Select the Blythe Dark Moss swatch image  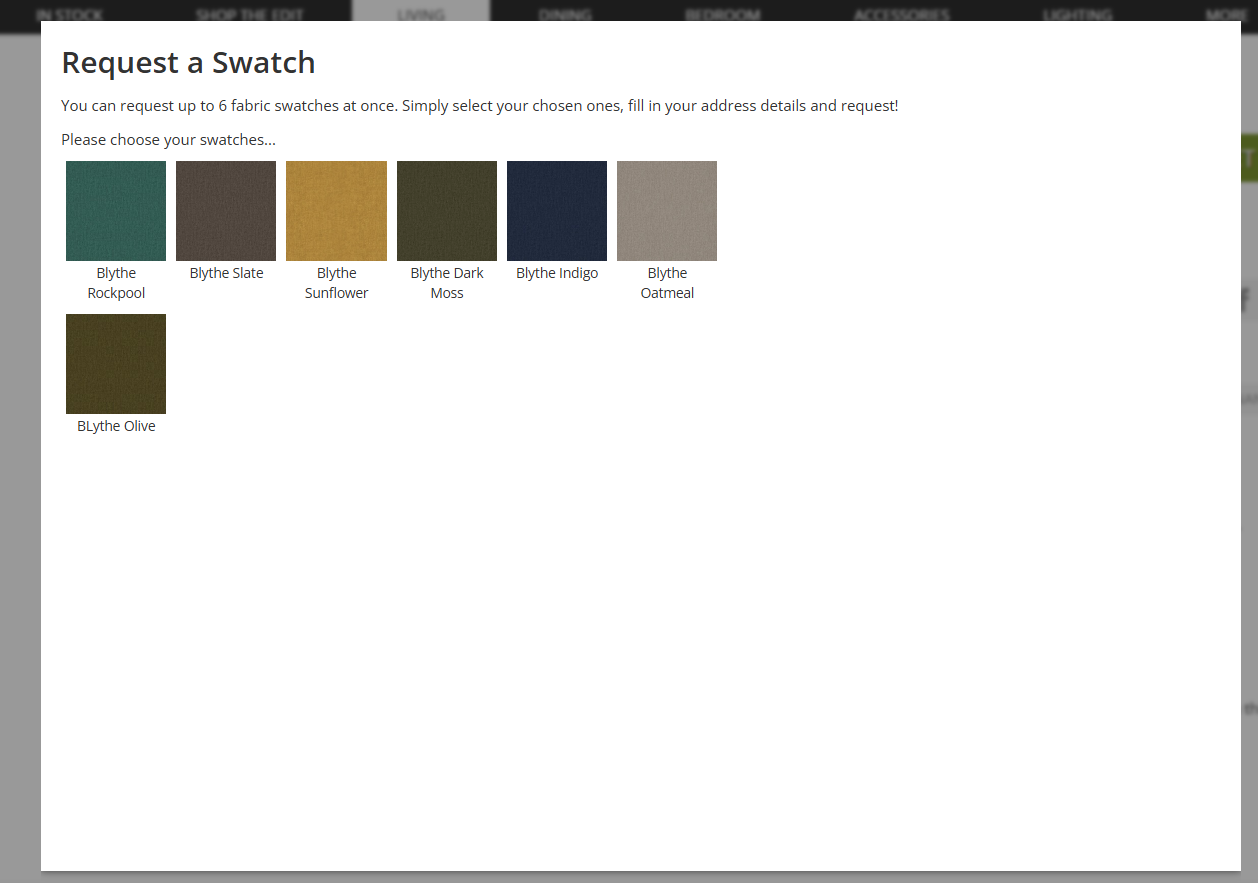[447, 211]
